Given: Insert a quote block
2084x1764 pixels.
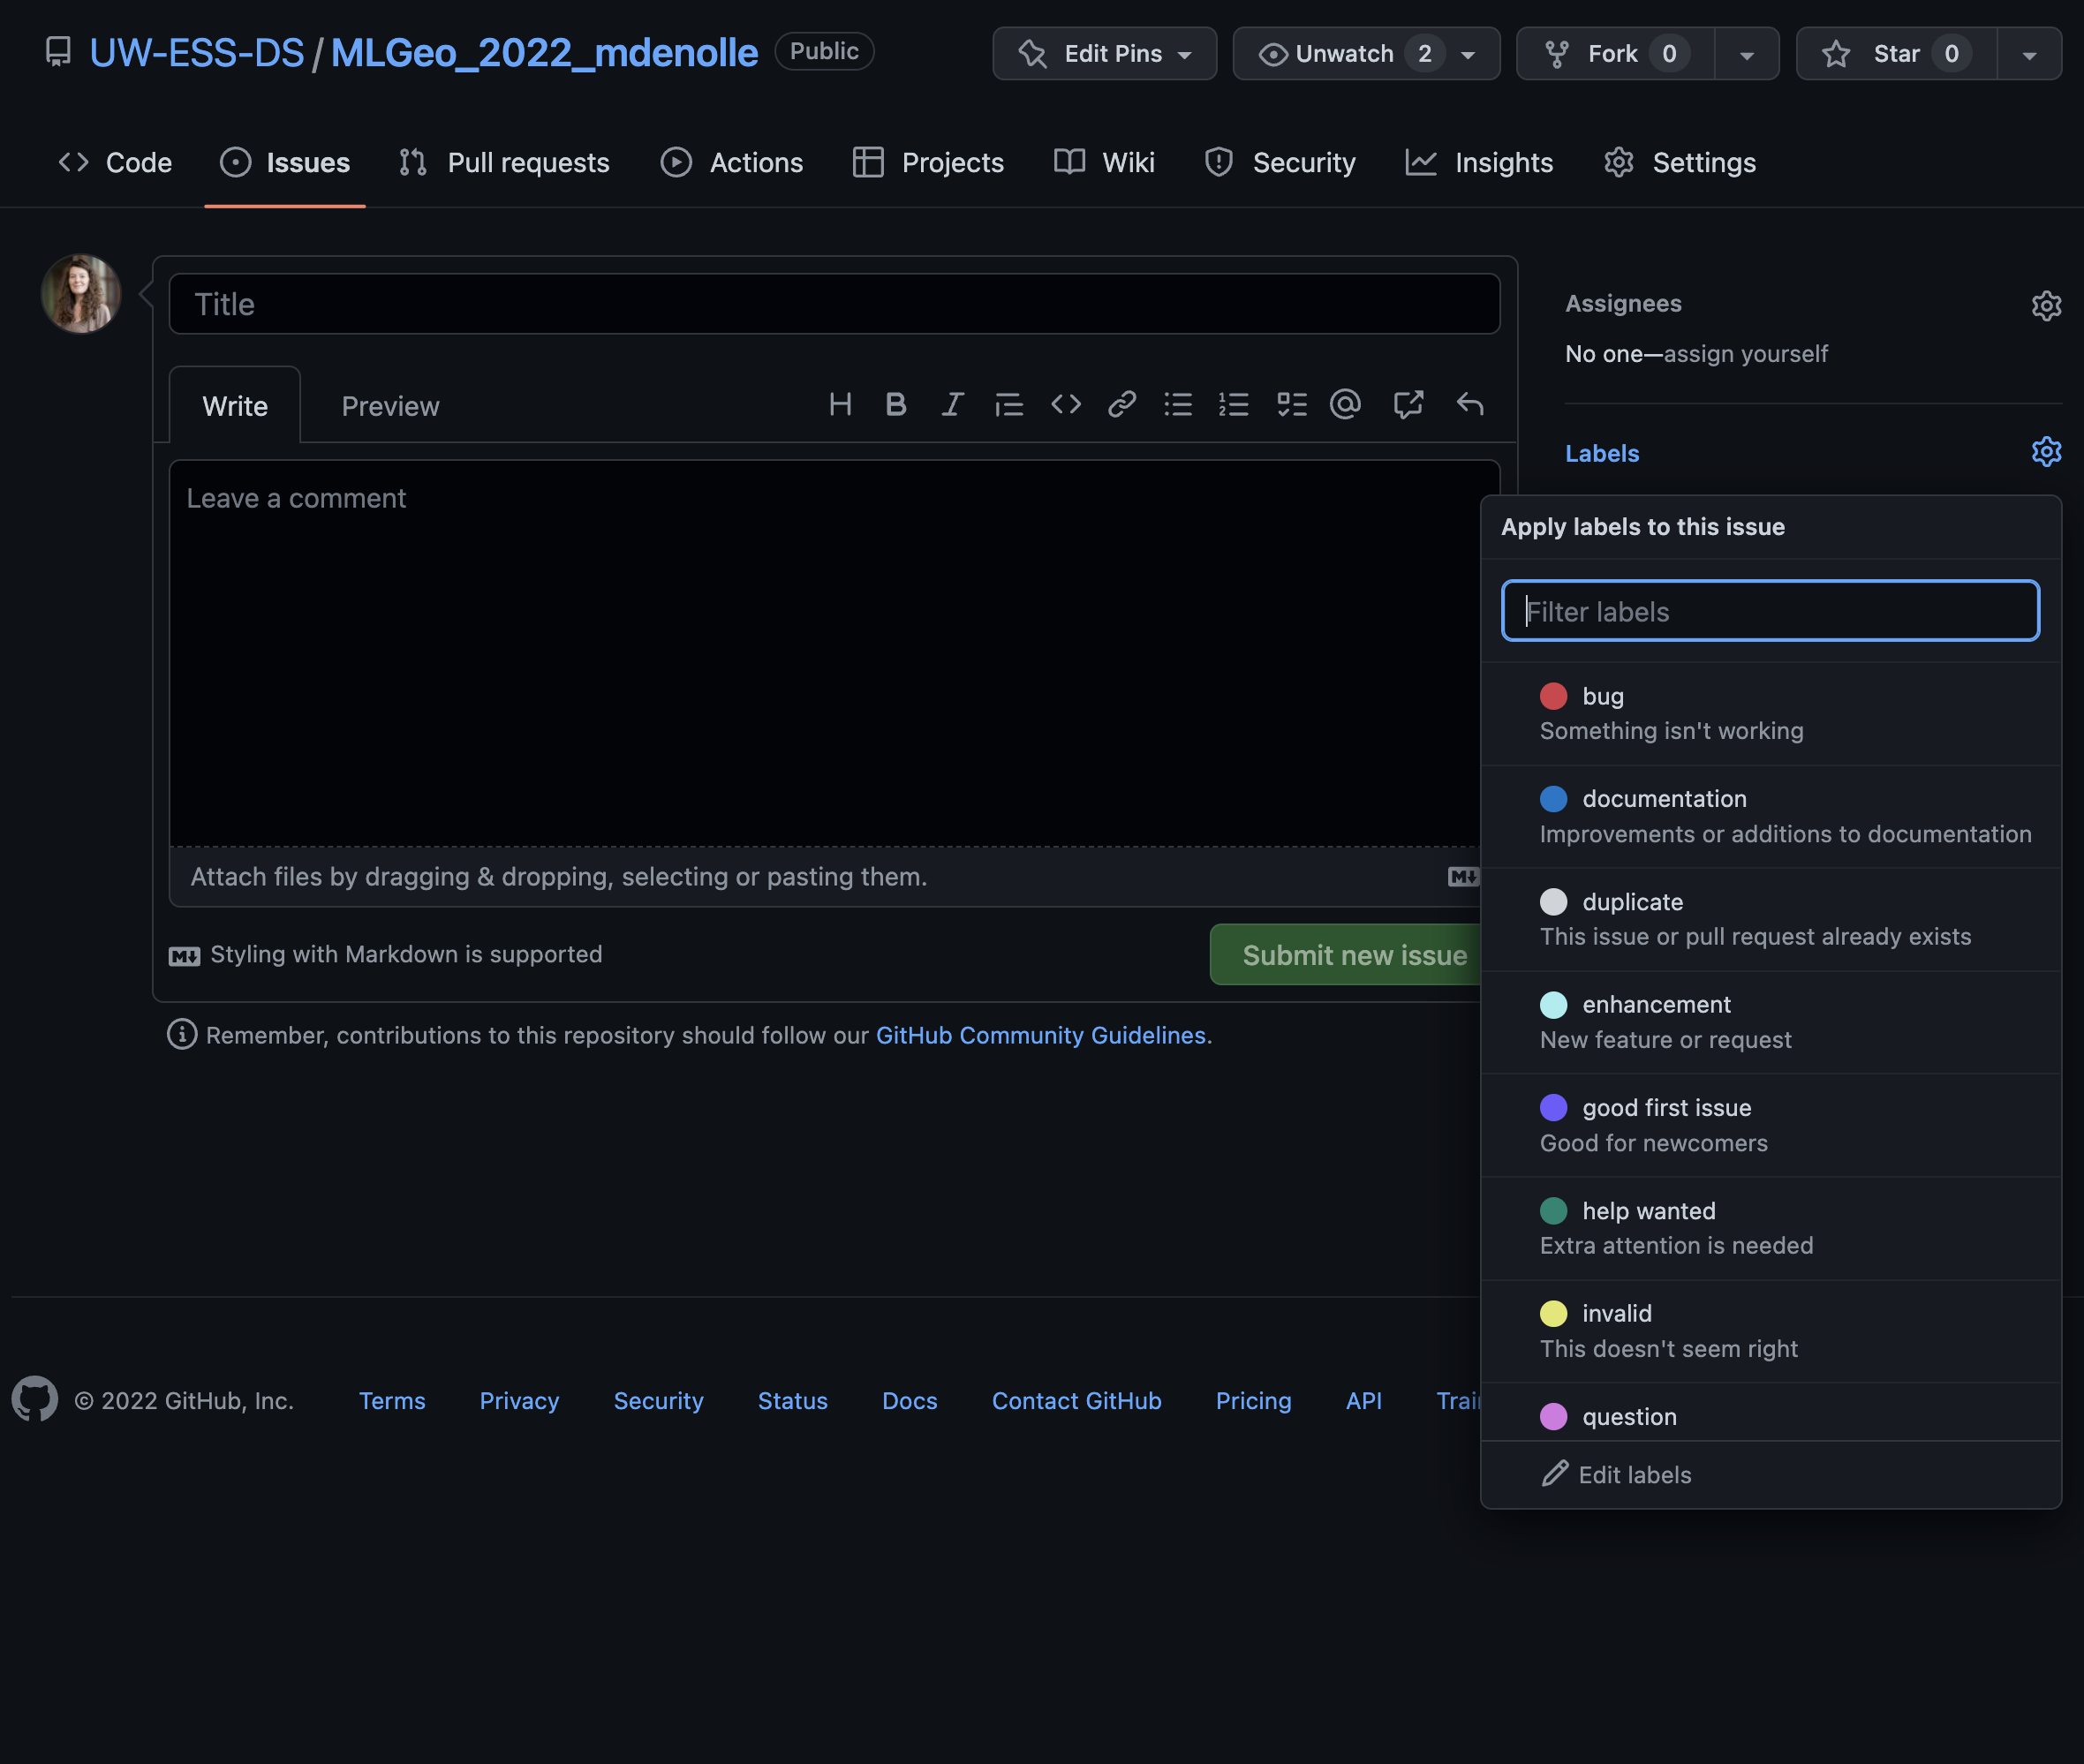Looking at the screenshot, I should pyautogui.click(x=1009, y=404).
